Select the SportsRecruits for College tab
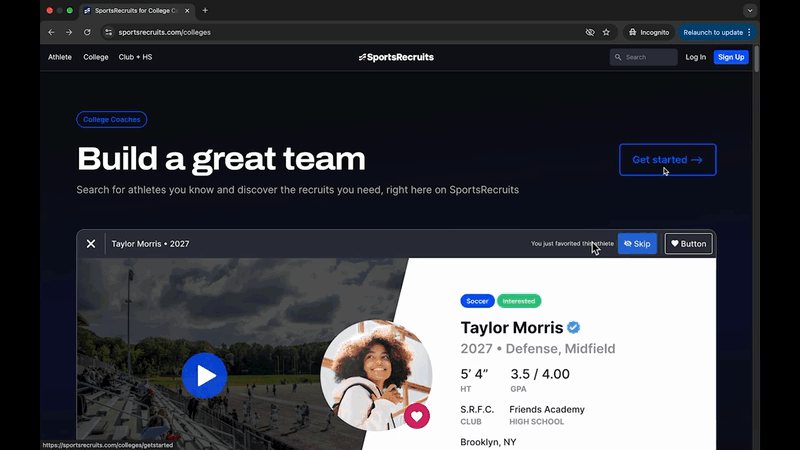Screen dimensions: 800x450 click(136, 10)
